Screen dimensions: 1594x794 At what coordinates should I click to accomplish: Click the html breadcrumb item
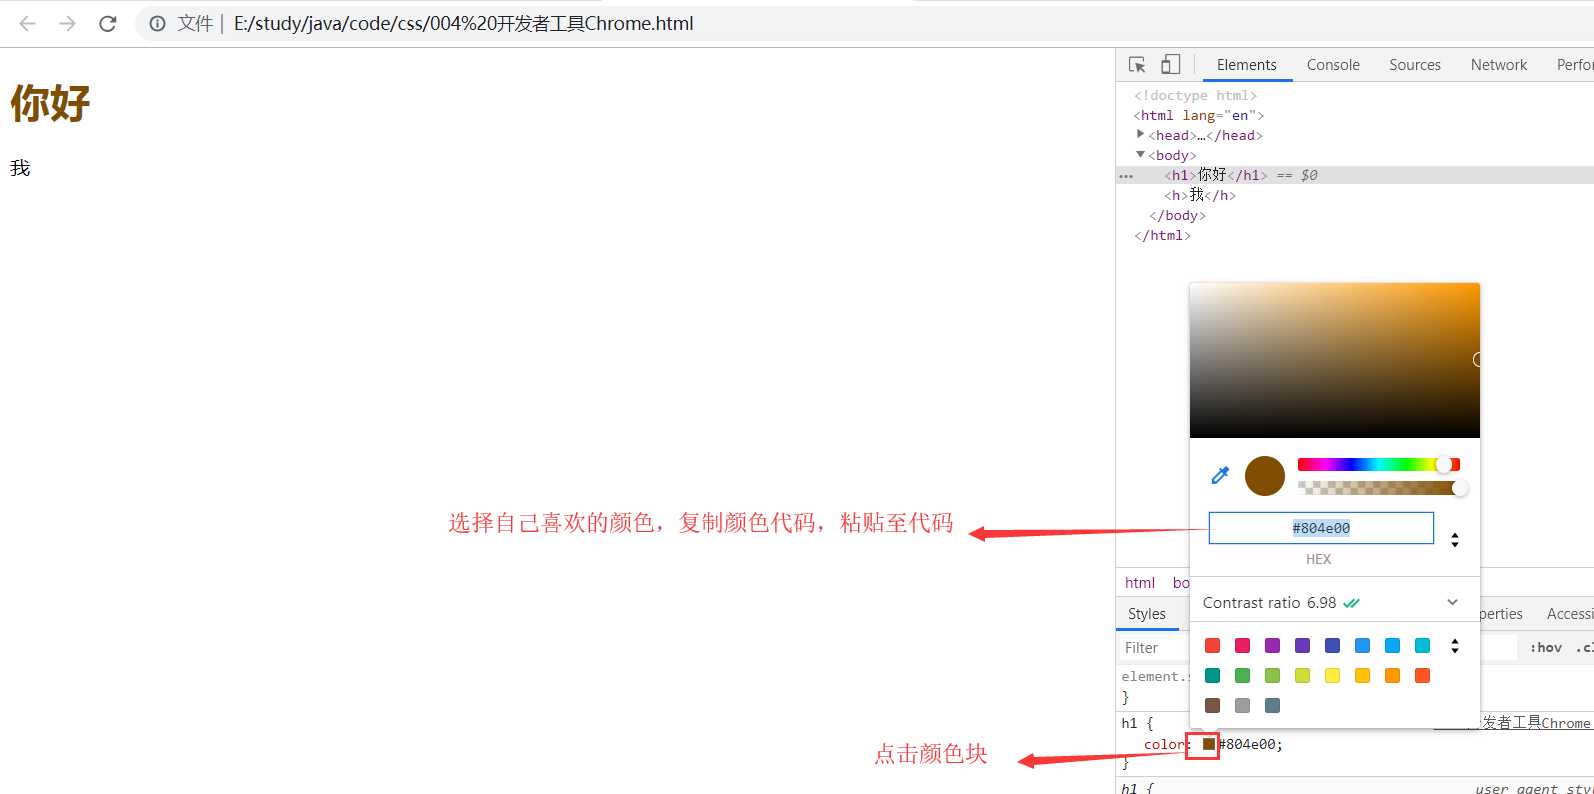[x=1140, y=583]
